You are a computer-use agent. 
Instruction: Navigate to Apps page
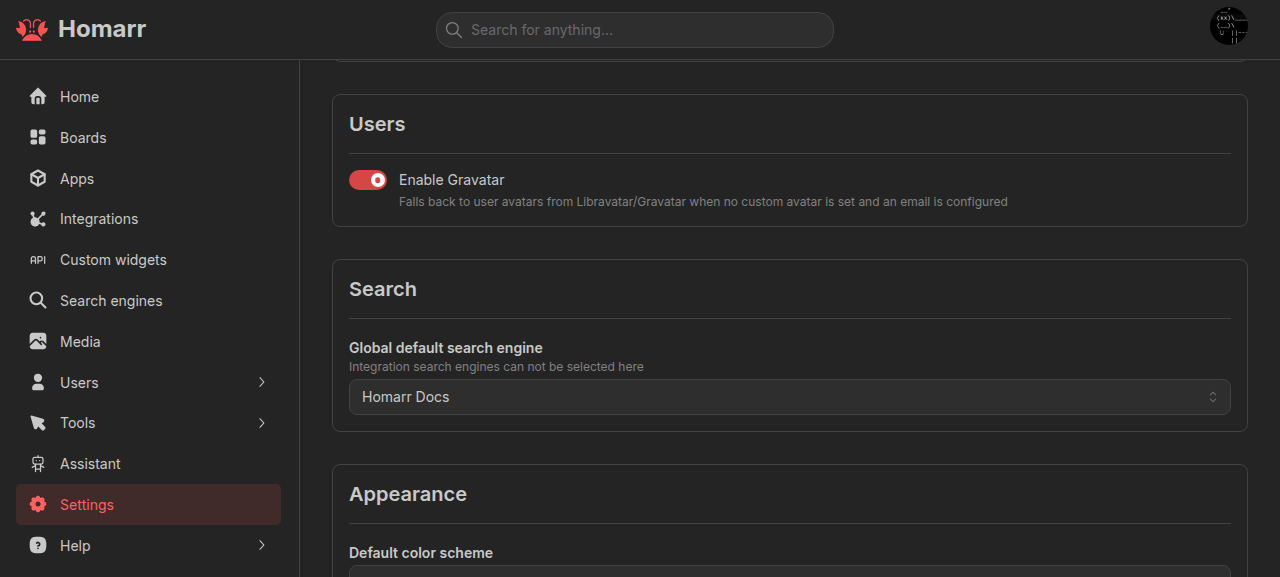click(x=148, y=178)
